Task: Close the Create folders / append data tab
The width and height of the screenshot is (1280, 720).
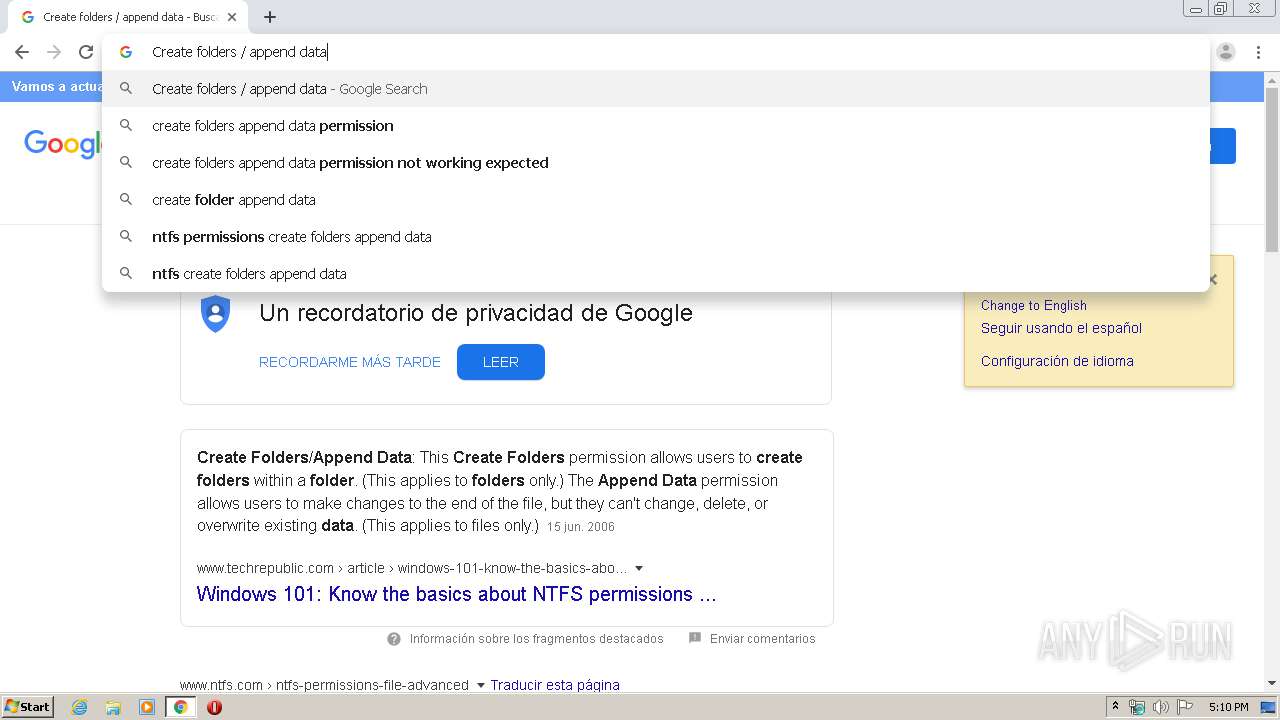Action: coord(232,17)
